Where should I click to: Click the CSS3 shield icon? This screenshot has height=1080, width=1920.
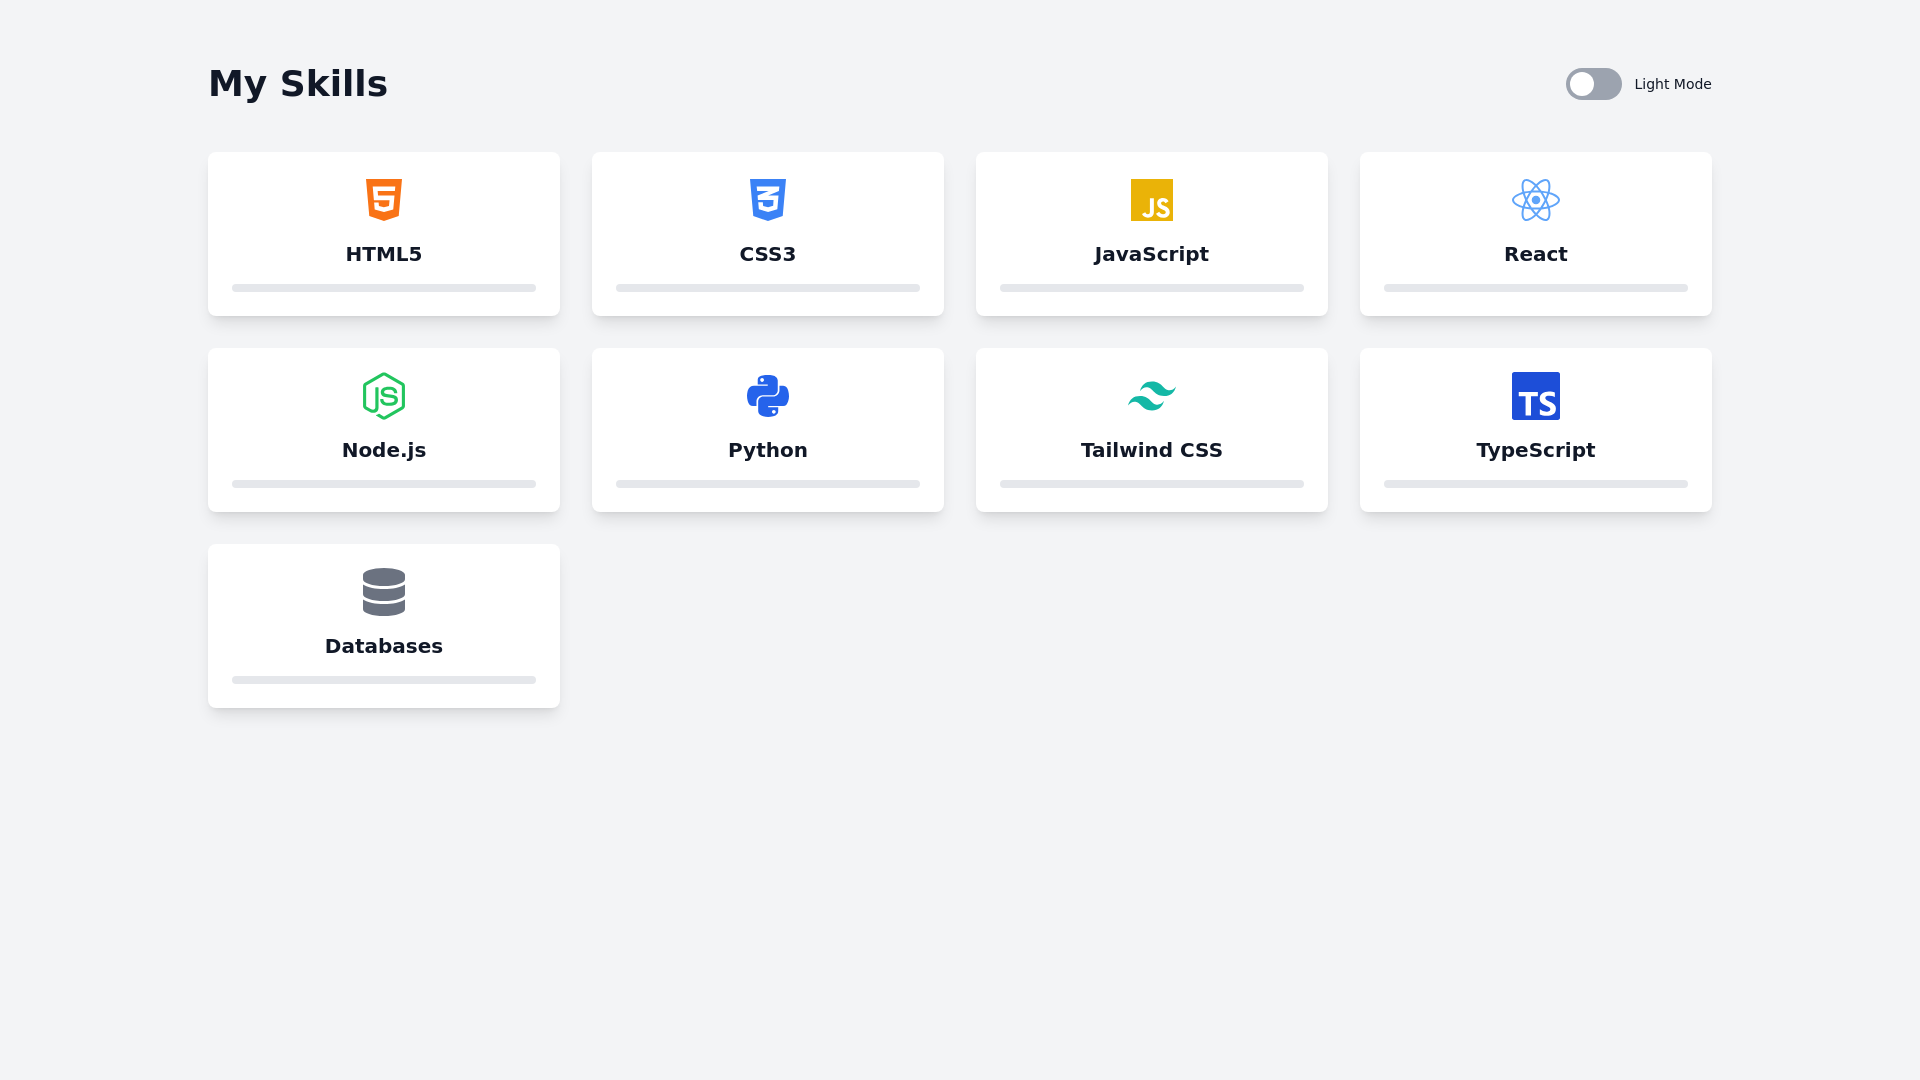click(x=768, y=200)
